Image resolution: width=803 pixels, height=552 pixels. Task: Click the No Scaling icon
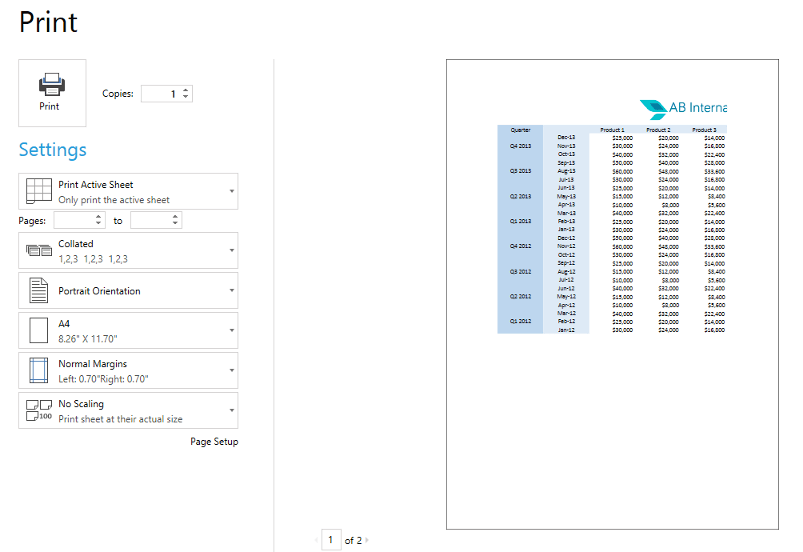click(x=39, y=410)
